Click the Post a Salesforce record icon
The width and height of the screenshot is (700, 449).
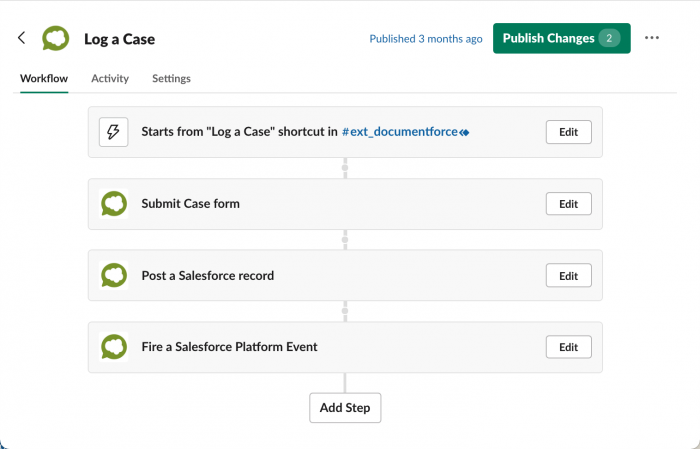pos(114,275)
